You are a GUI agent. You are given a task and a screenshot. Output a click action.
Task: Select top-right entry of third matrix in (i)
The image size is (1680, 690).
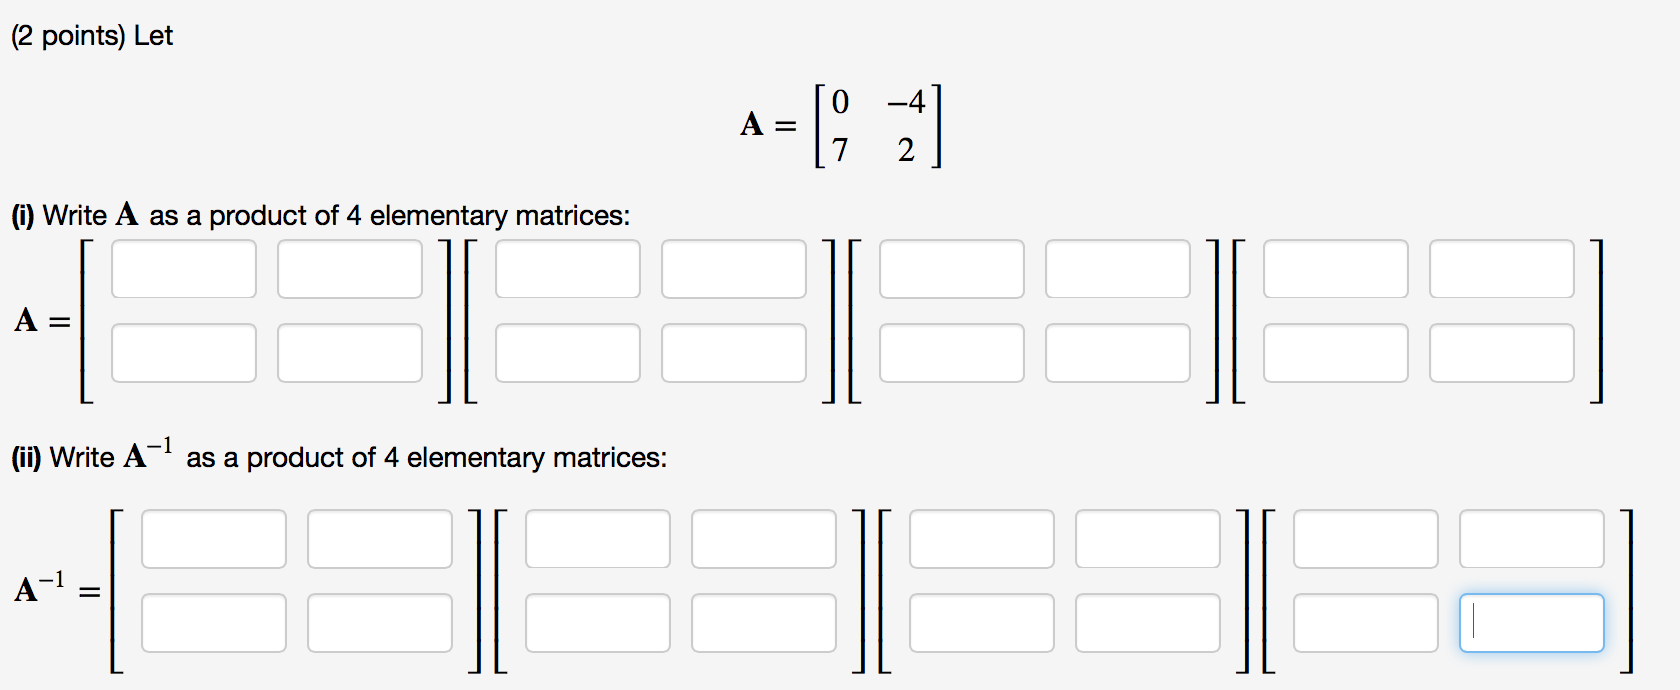click(1117, 269)
